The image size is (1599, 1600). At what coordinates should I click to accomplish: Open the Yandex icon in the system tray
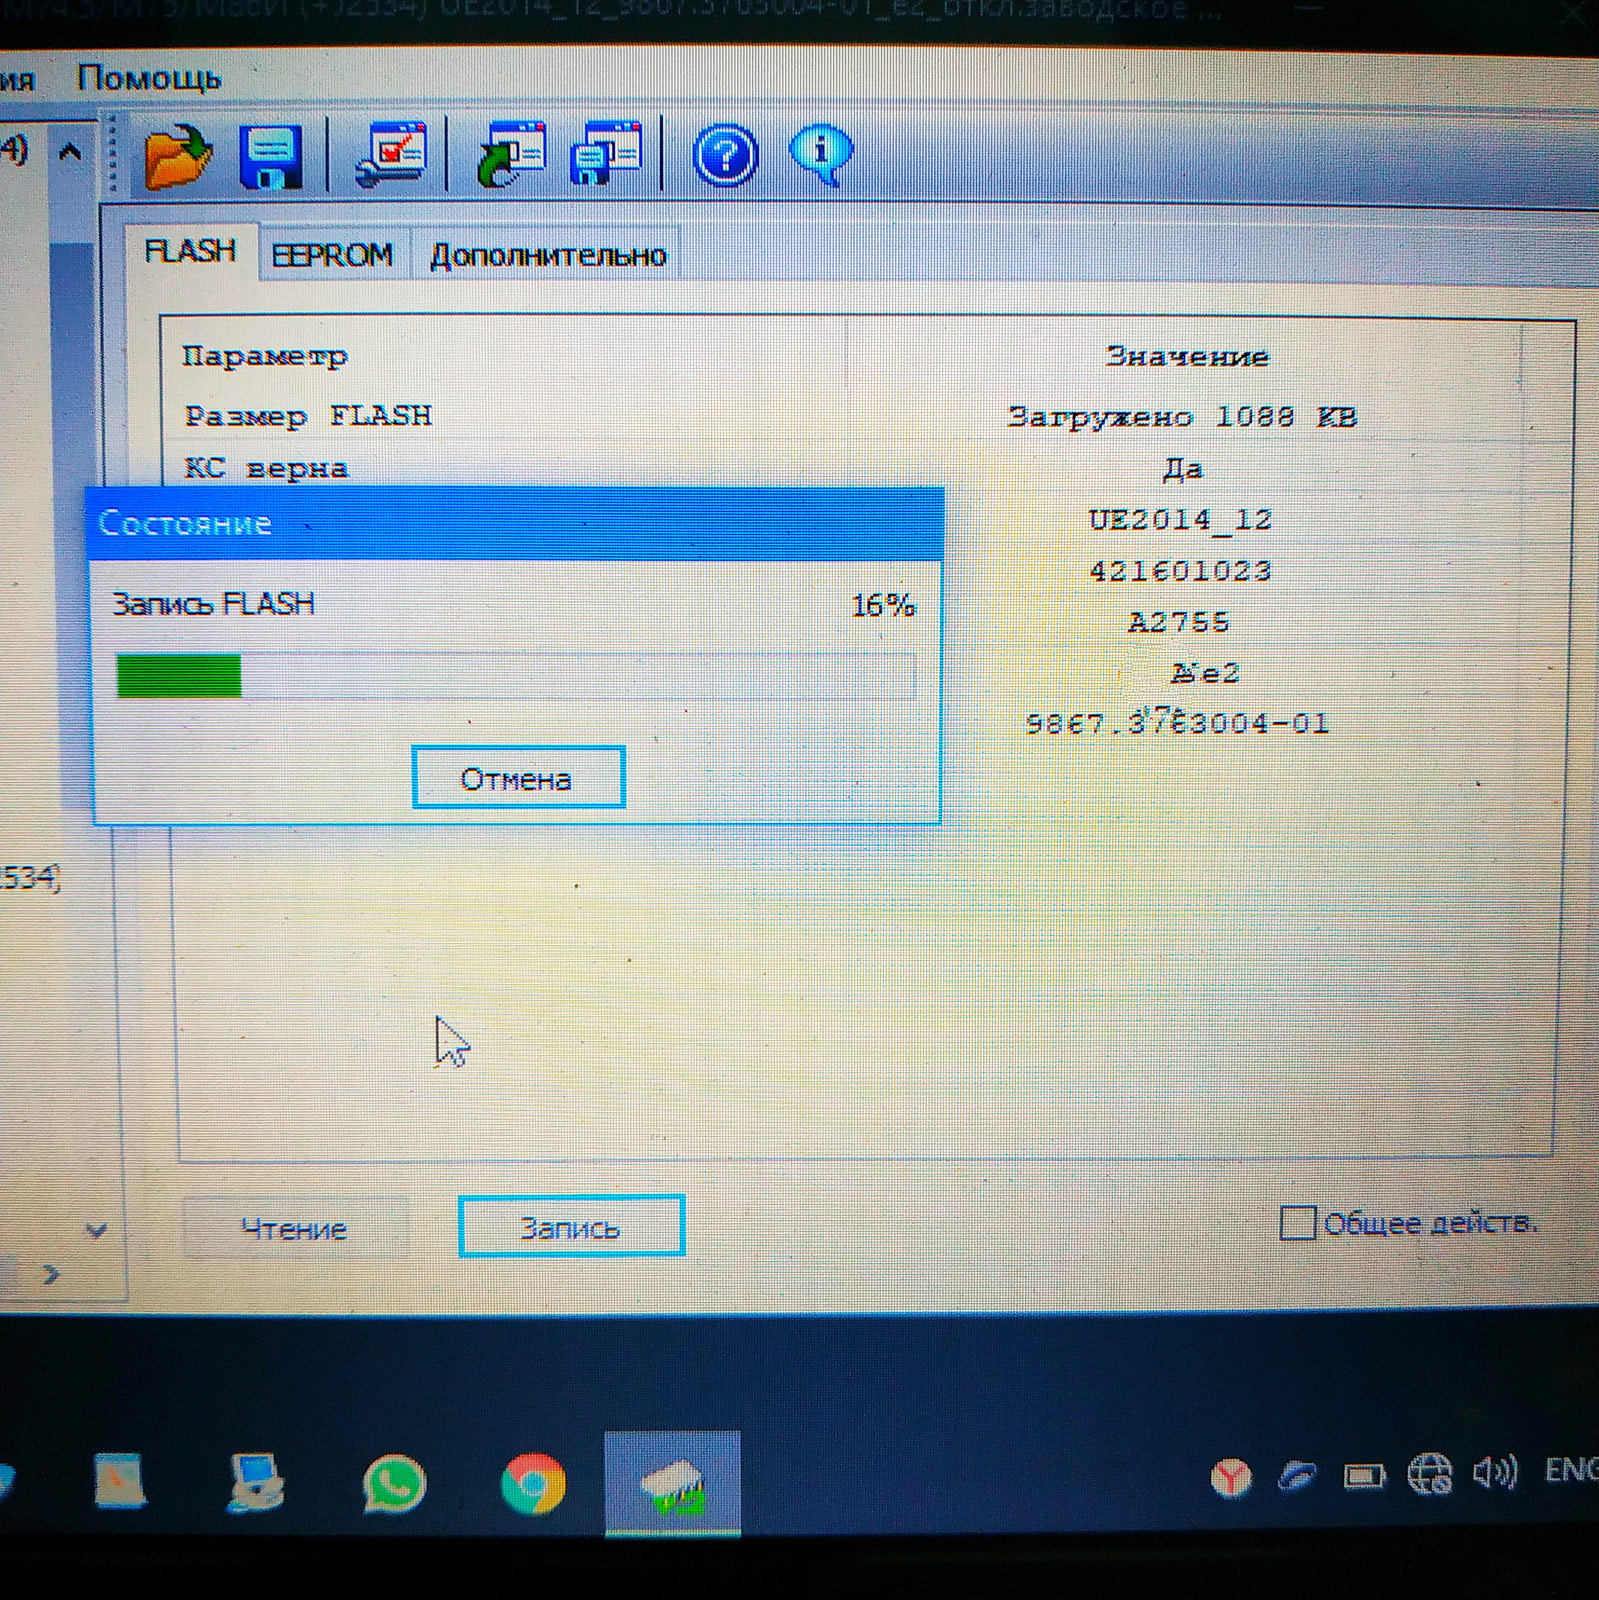1231,1476
